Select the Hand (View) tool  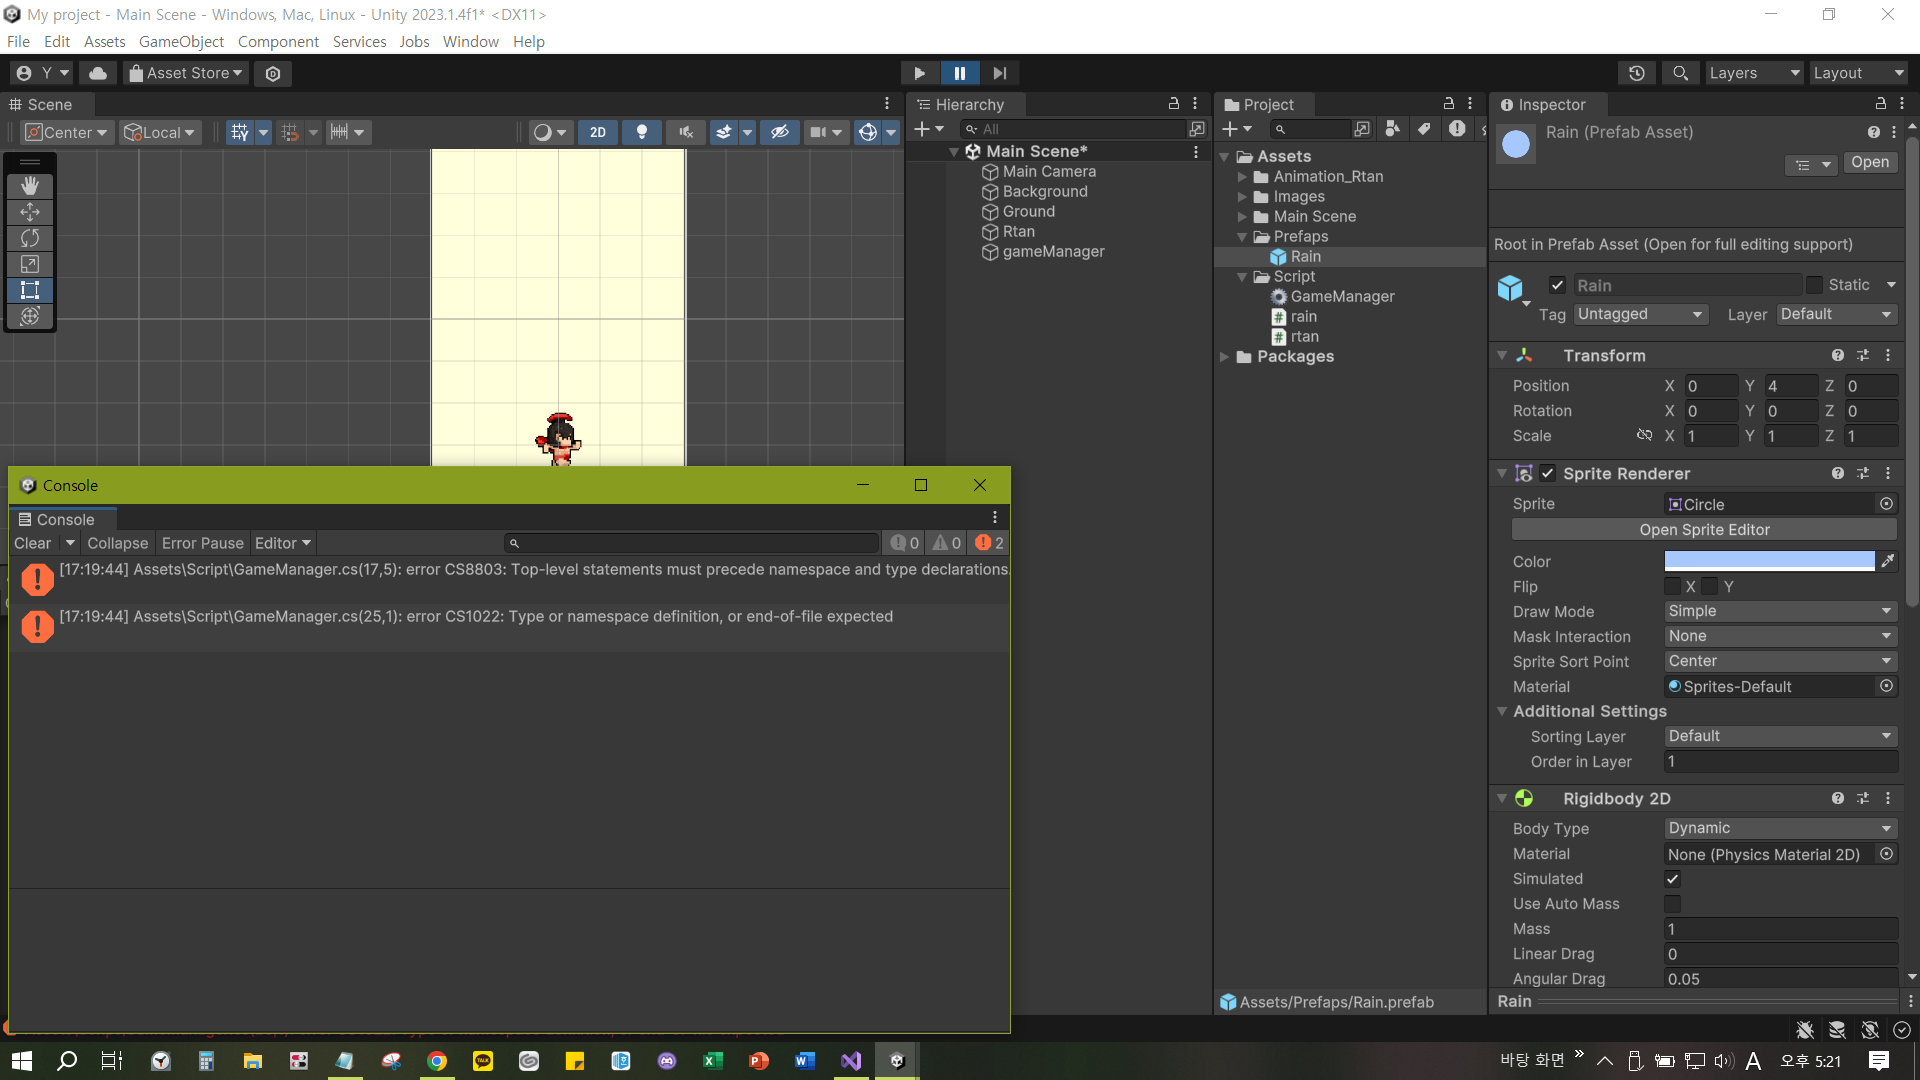pos(30,186)
